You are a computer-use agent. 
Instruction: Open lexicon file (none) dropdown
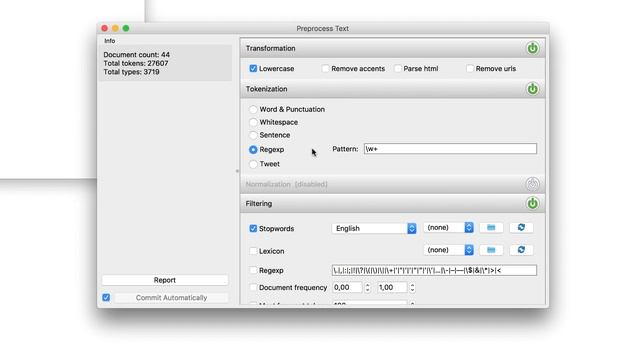448,250
